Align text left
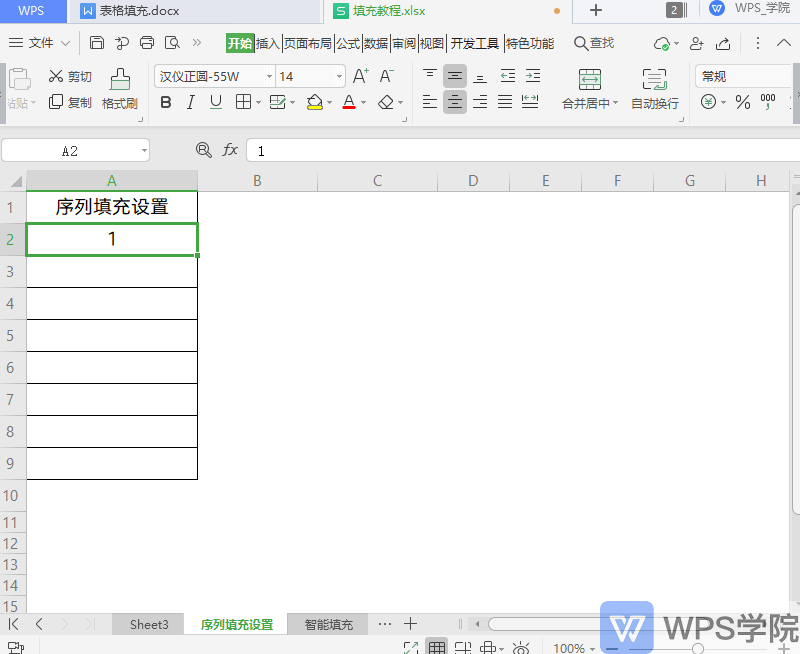This screenshot has height=654, width=800. coord(430,102)
